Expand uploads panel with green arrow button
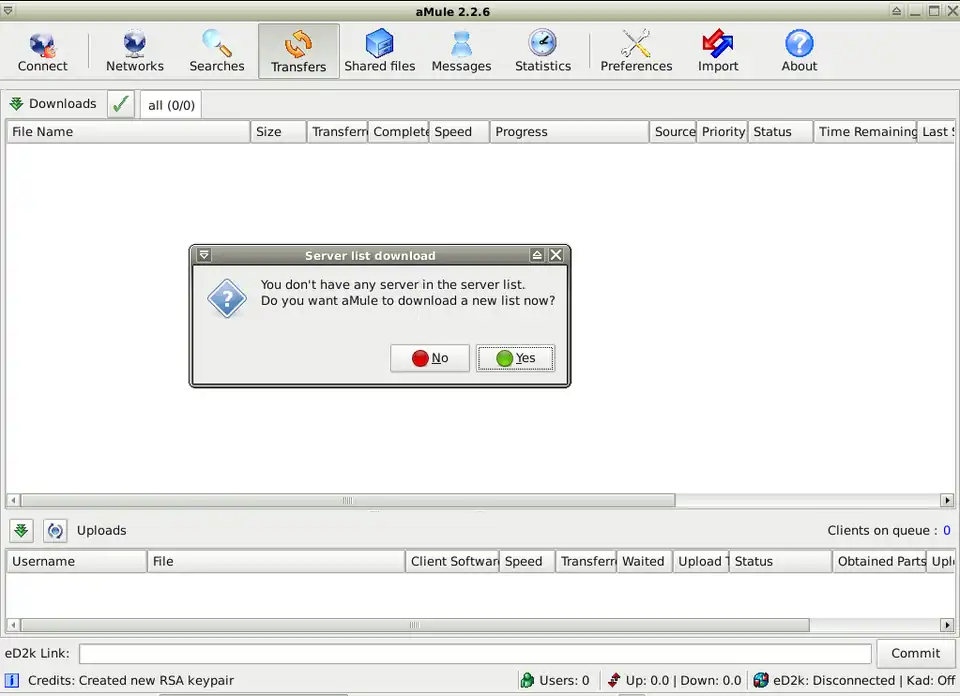 coord(21,531)
